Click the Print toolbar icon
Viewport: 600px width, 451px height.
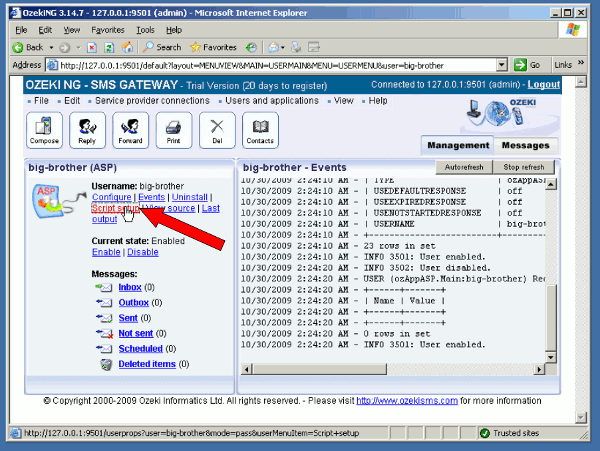174,130
